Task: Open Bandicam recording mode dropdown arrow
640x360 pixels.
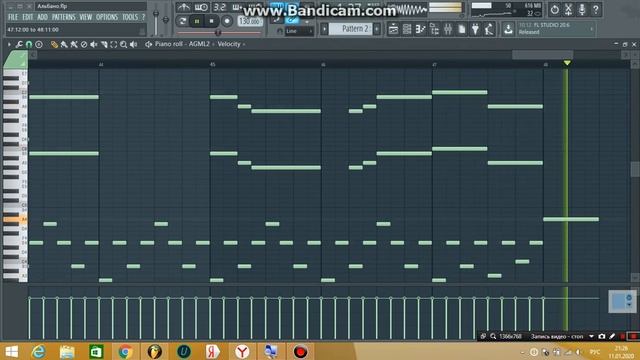Action: (x=591, y=336)
